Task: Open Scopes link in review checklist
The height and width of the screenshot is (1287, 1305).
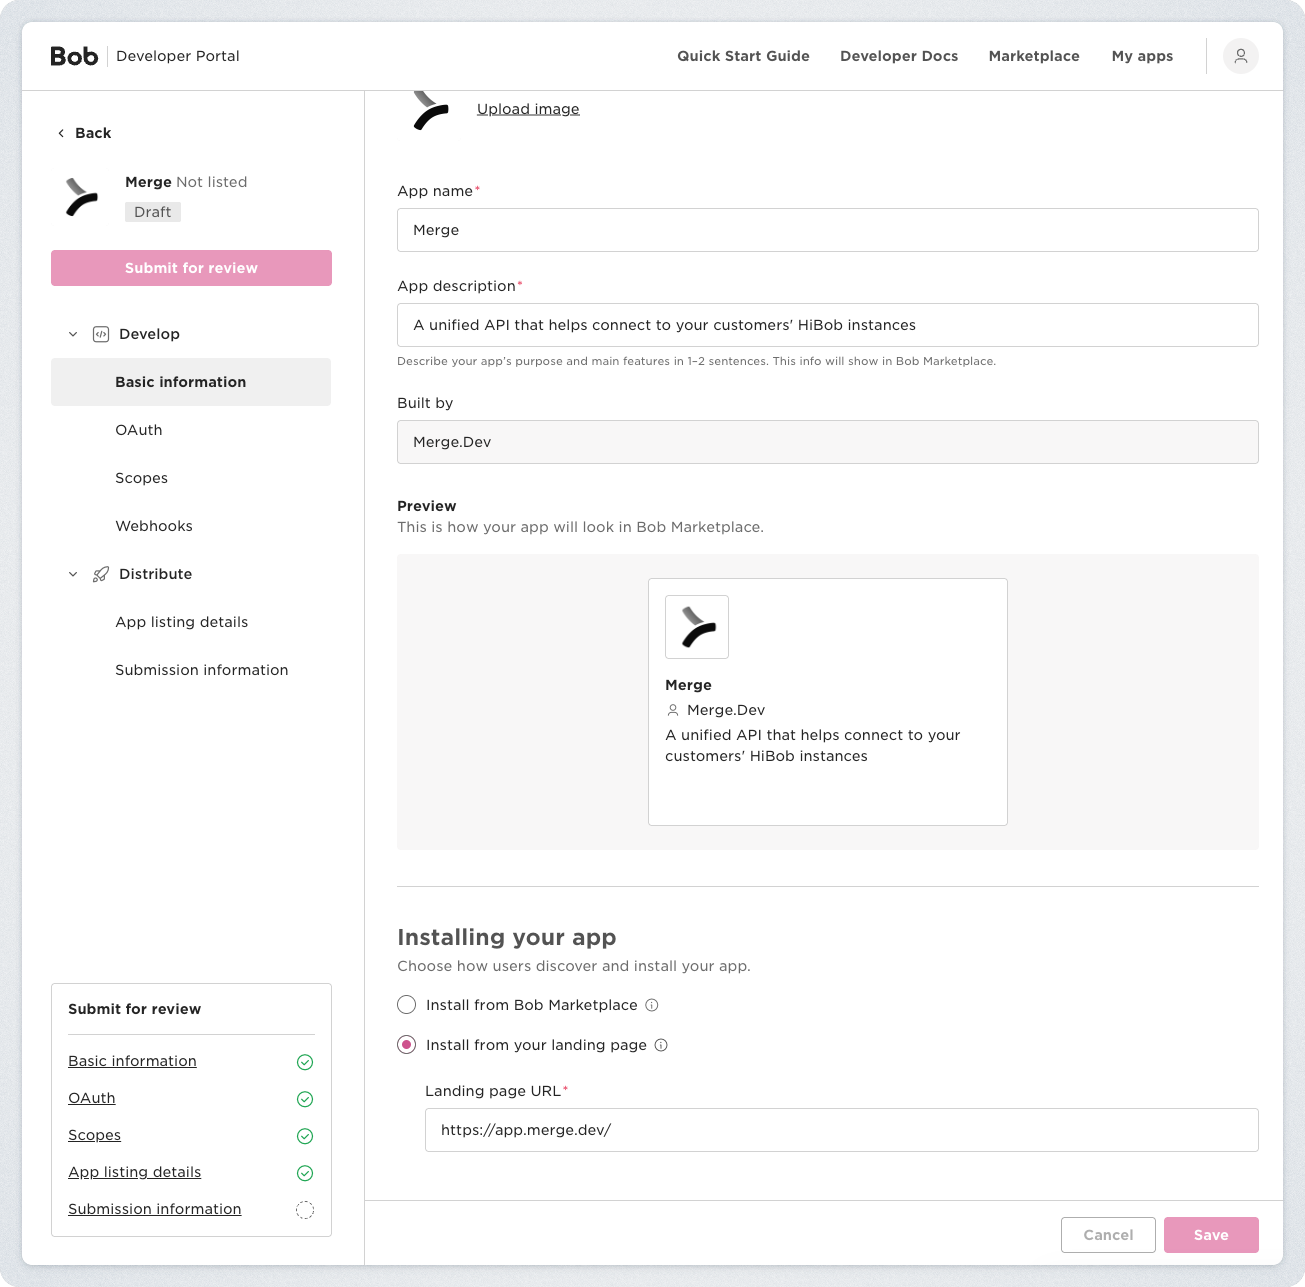Action: [94, 1135]
